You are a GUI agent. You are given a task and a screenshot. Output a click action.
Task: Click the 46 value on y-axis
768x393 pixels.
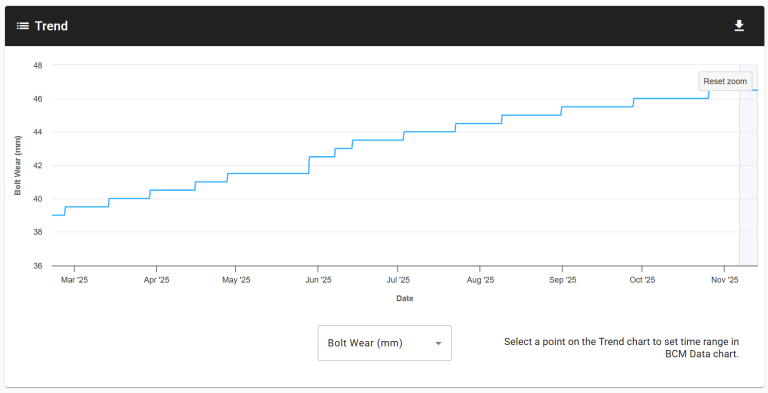point(38,99)
